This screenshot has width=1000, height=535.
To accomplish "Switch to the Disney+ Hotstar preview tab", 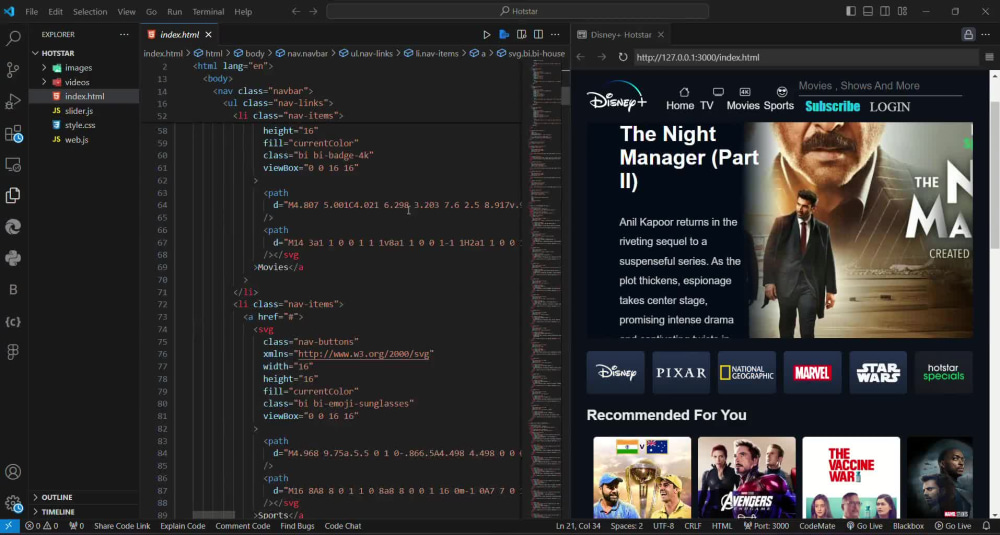I will 621,34.
